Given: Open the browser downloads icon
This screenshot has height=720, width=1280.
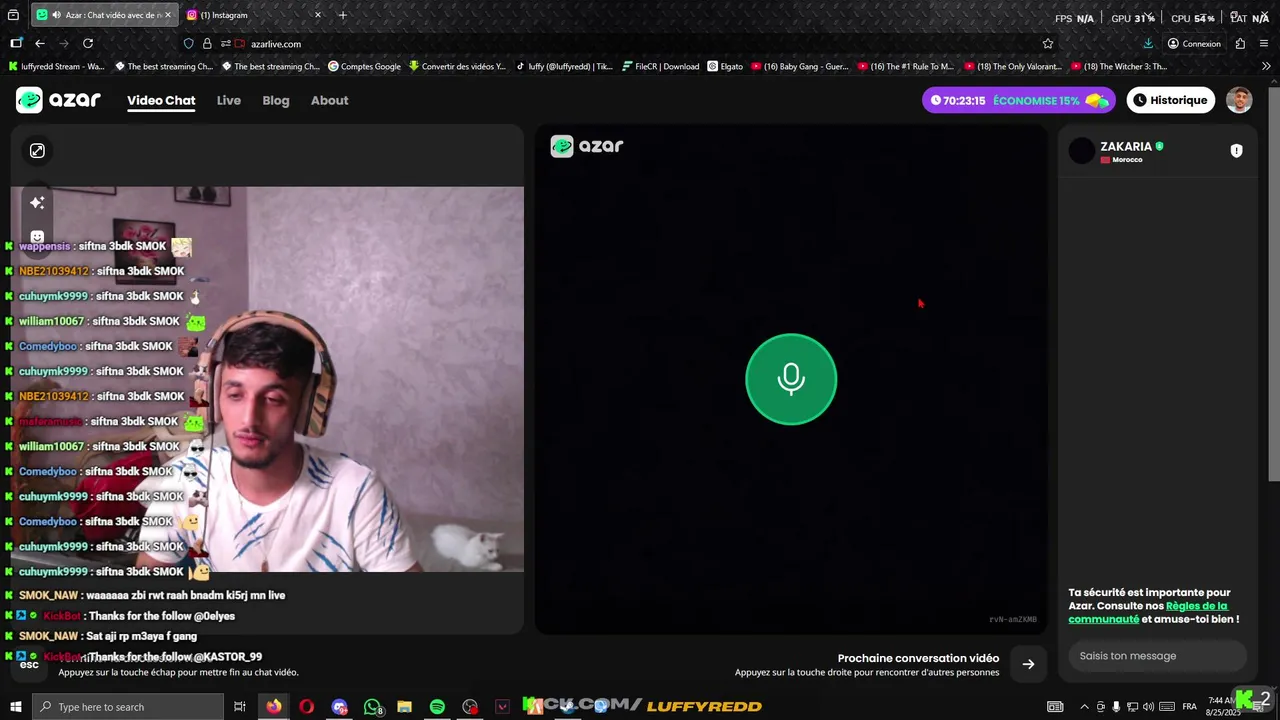Looking at the screenshot, I should [x=1148, y=43].
